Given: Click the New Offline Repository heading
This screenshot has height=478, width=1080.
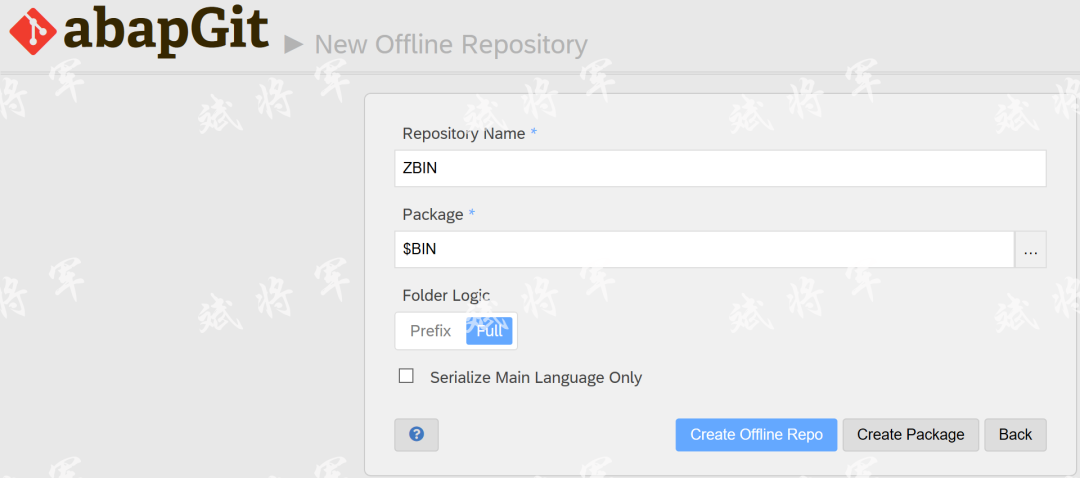Looking at the screenshot, I should pyautogui.click(x=450, y=45).
